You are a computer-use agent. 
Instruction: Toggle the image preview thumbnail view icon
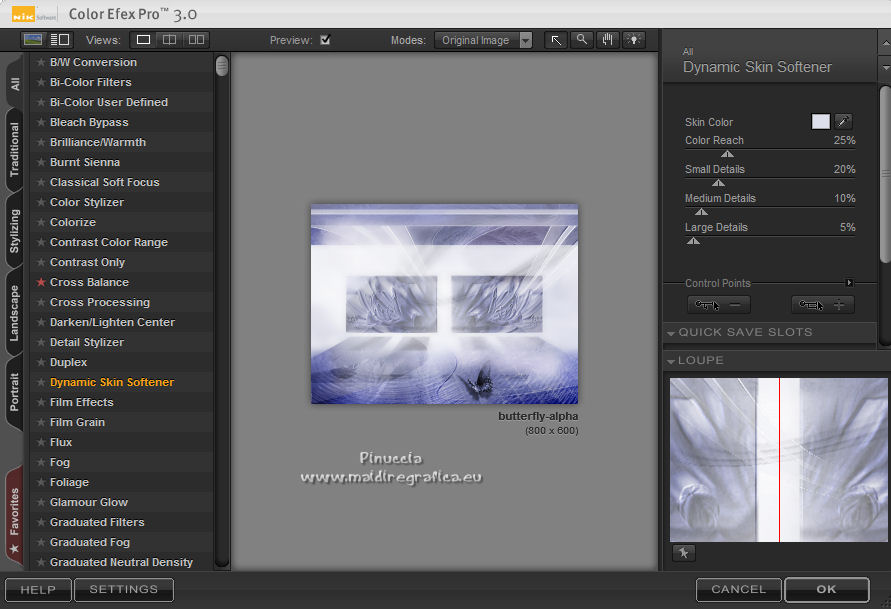click(x=33, y=40)
